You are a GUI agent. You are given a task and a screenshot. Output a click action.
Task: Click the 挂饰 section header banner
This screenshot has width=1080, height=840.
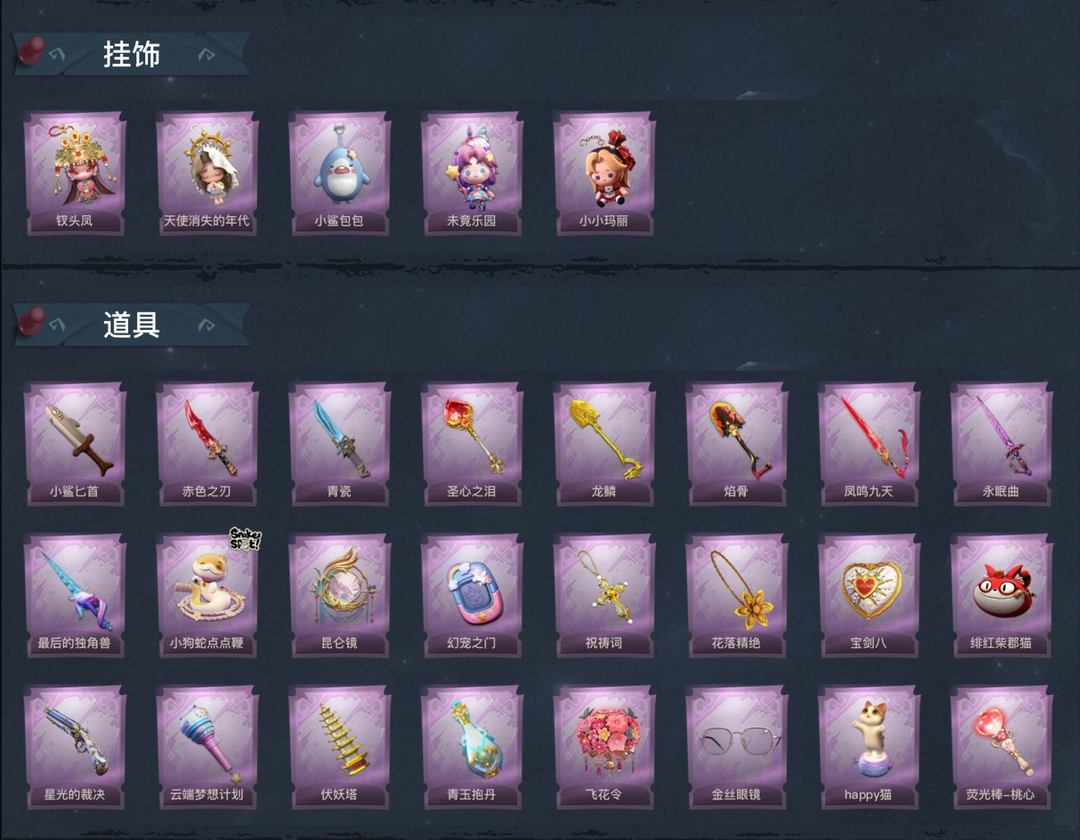[131, 54]
